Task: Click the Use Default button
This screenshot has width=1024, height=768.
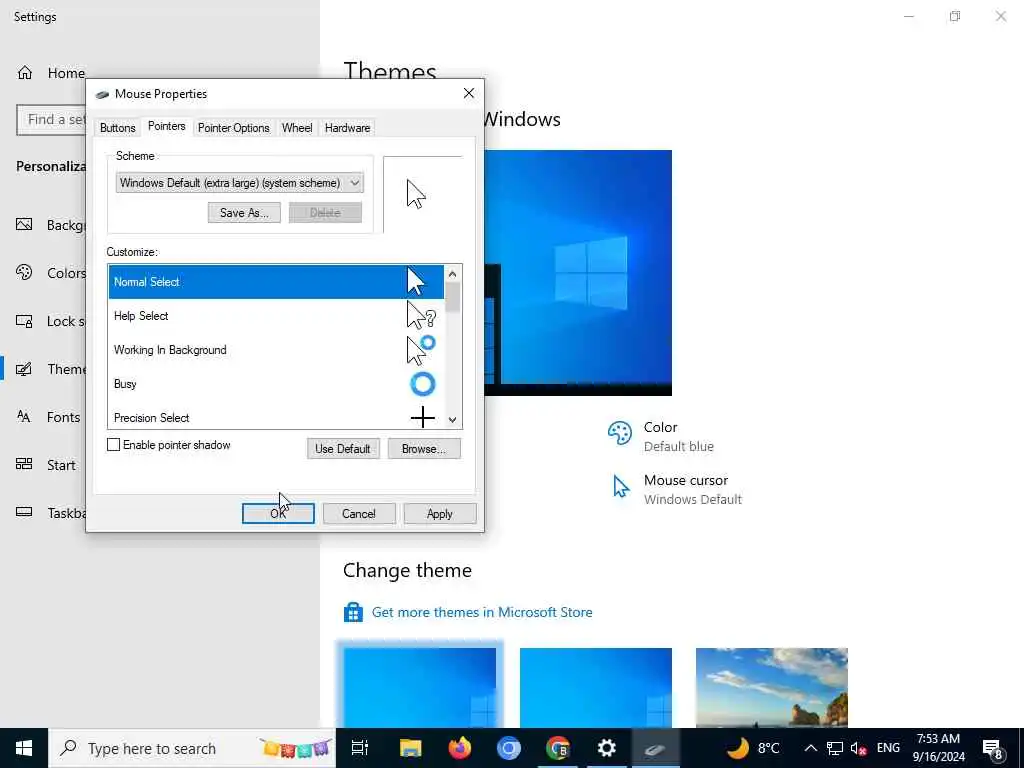Action: (343, 449)
